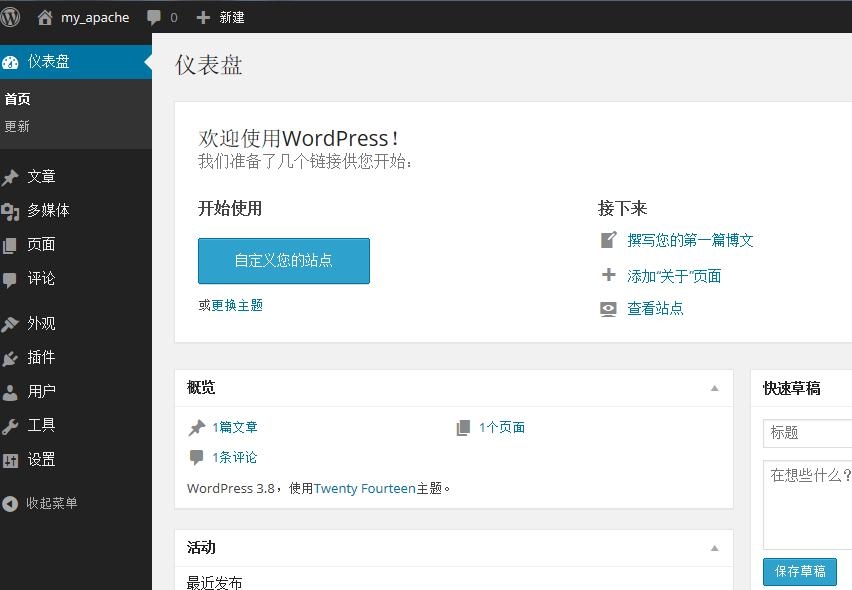
Task: Click the 自定义您的站点 button
Action: click(x=284, y=261)
